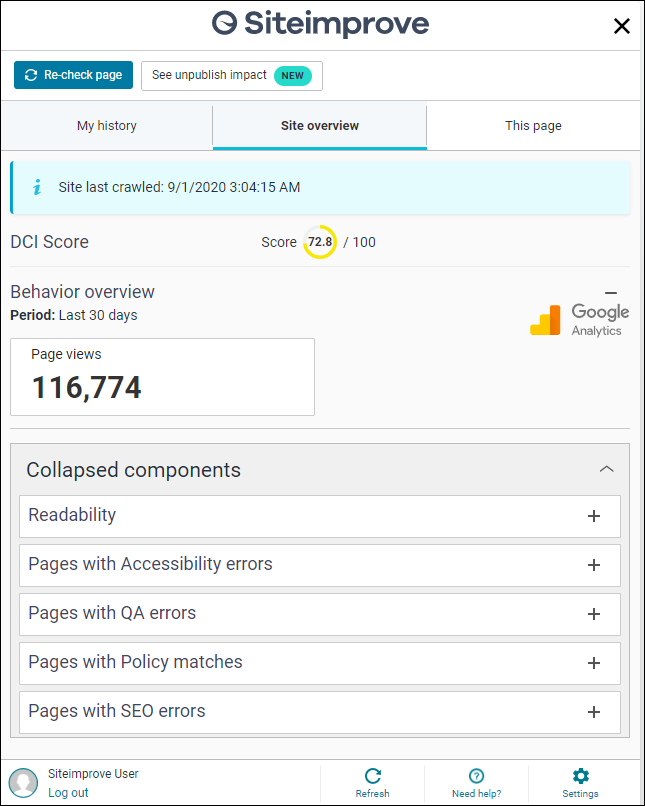645x806 pixels.
Task: Click the info icon in crawl notice
Action: (x=37, y=187)
